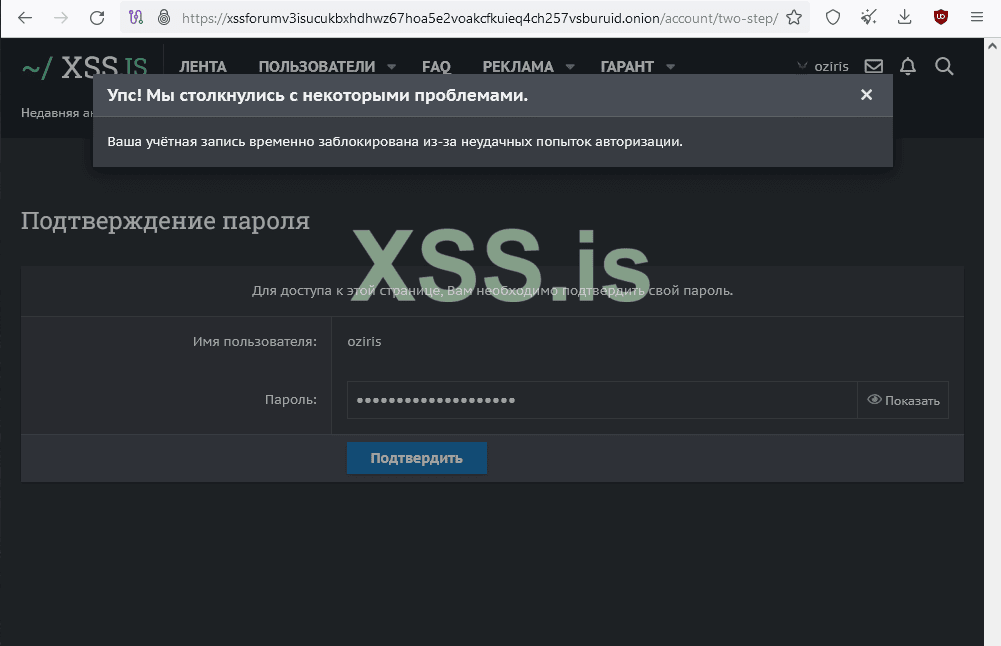Close the error dialog with X
The image size is (1001, 646).
tap(866, 95)
